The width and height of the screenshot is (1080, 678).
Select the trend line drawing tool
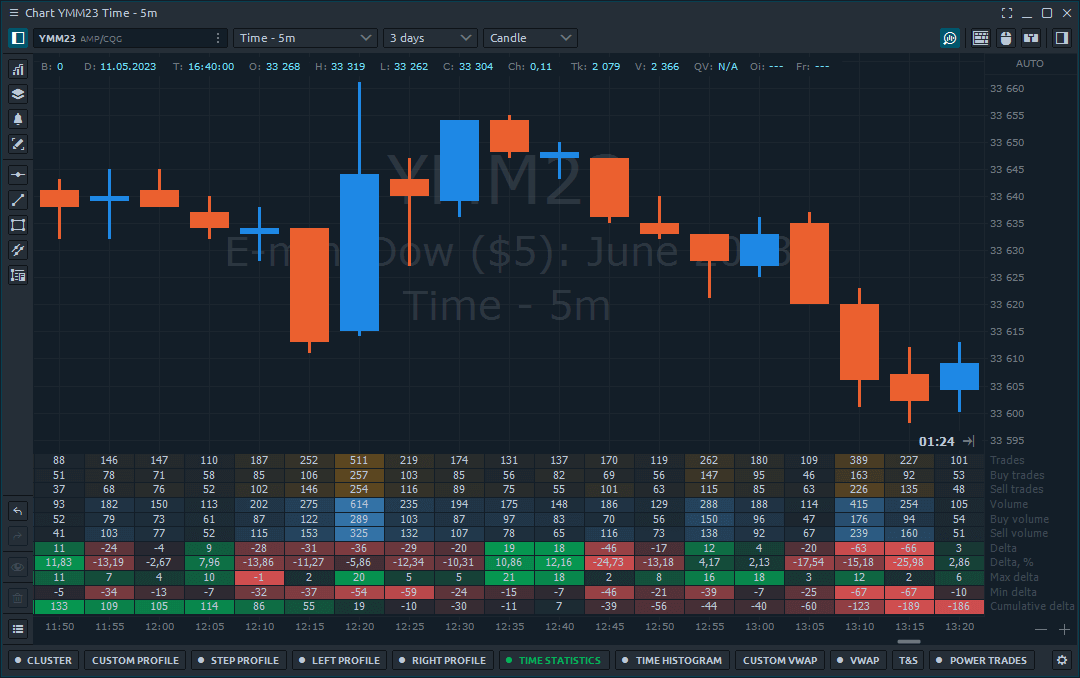click(x=17, y=200)
